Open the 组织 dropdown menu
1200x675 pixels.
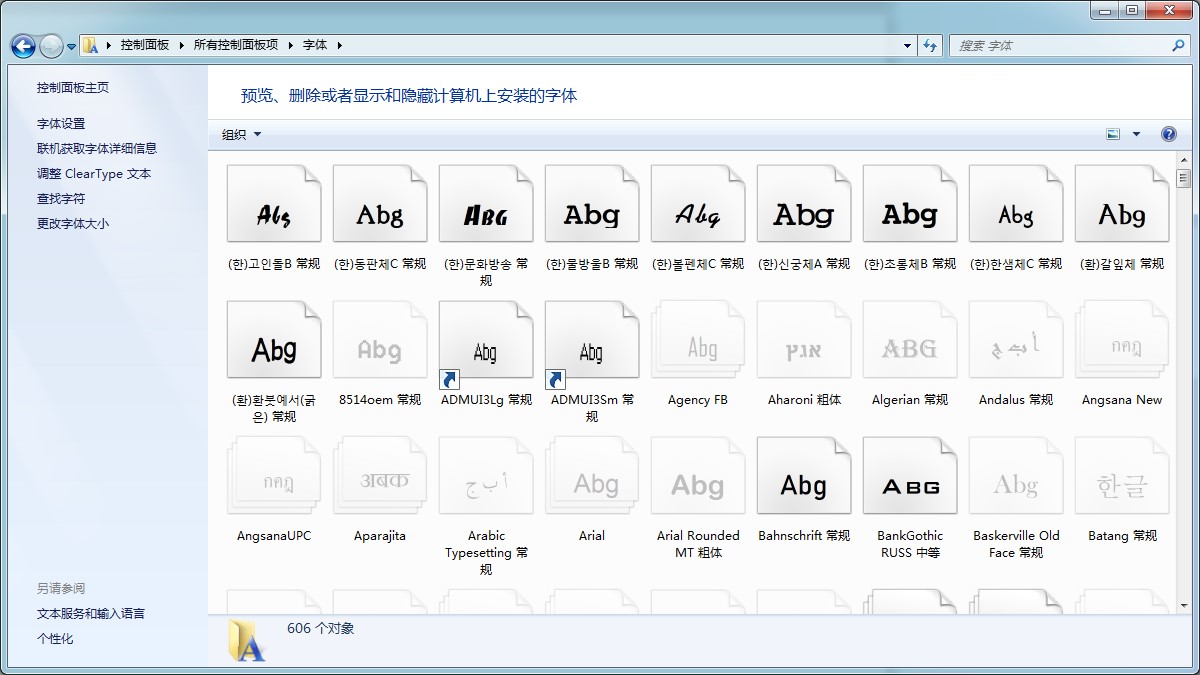tap(241, 134)
